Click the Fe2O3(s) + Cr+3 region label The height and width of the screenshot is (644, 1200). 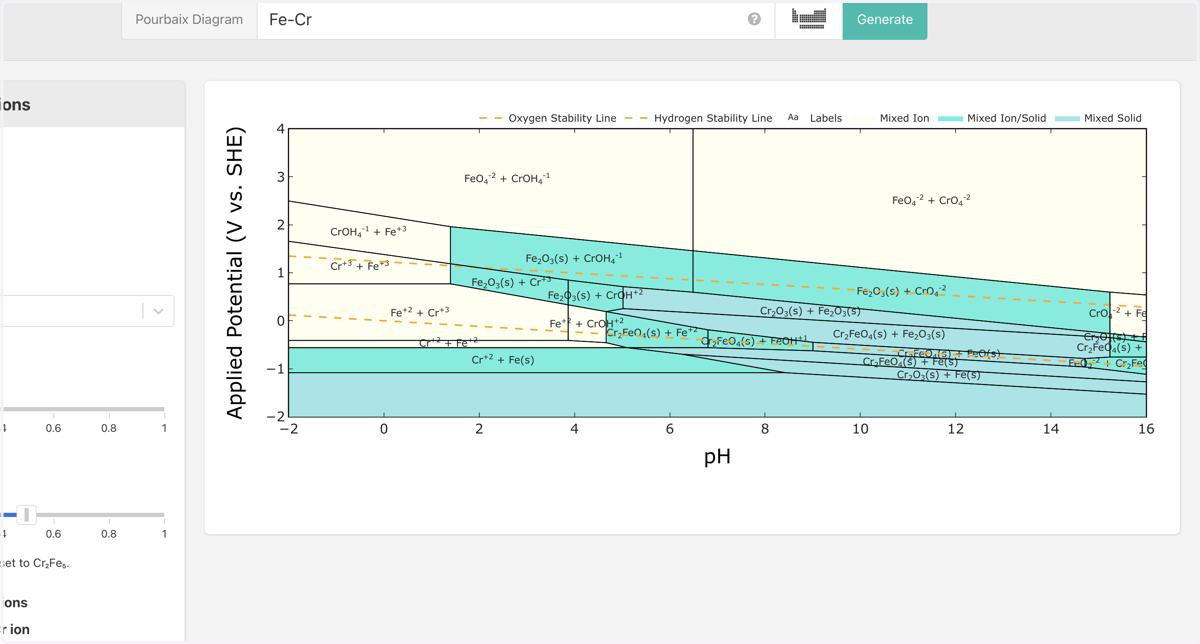coord(511,283)
